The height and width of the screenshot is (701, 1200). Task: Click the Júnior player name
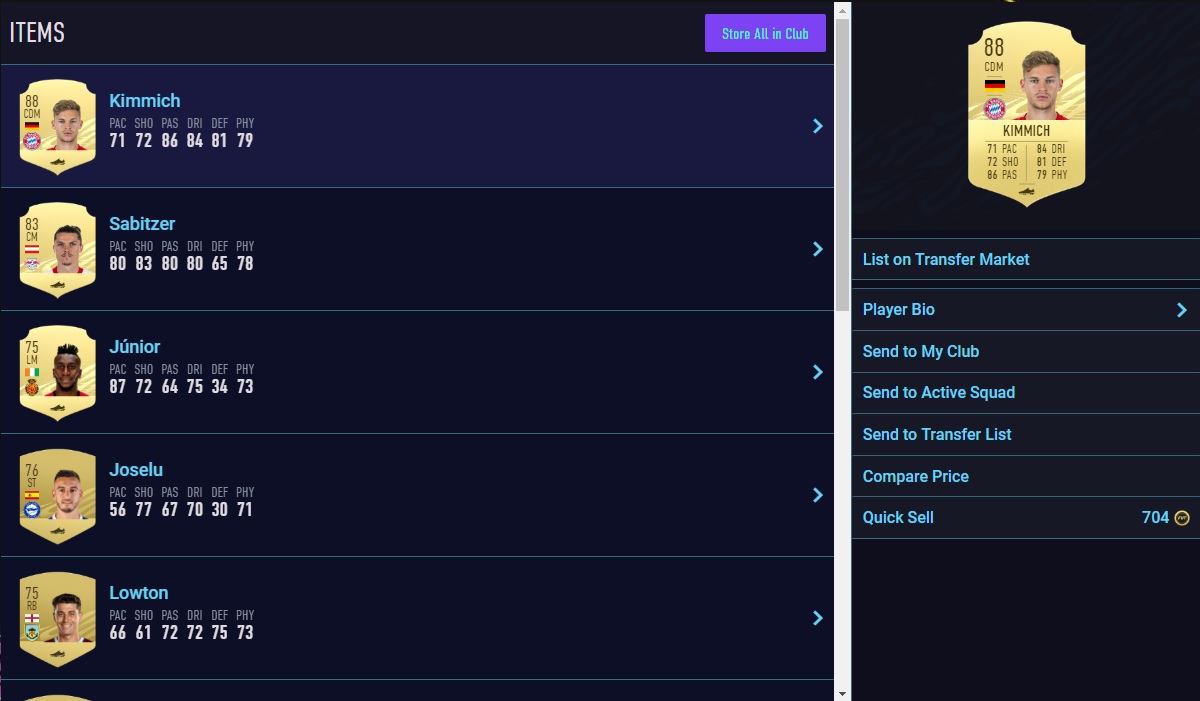pyautogui.click(x=135, y=347)
